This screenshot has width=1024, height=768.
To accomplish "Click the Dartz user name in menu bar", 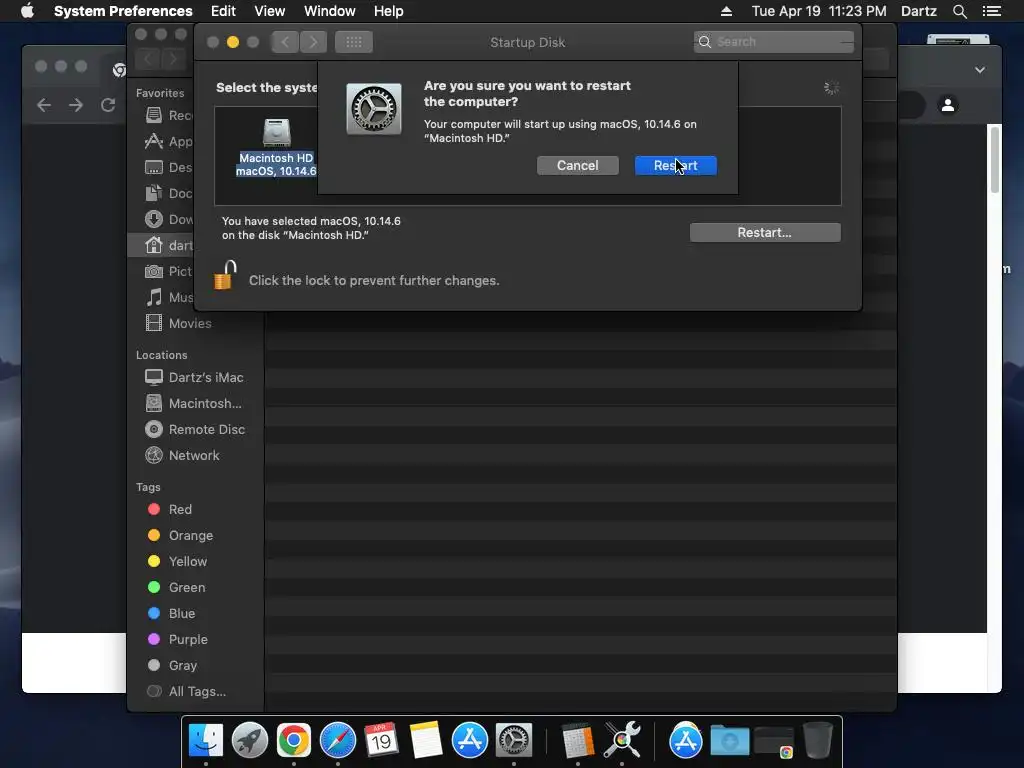I will point(918,11).
